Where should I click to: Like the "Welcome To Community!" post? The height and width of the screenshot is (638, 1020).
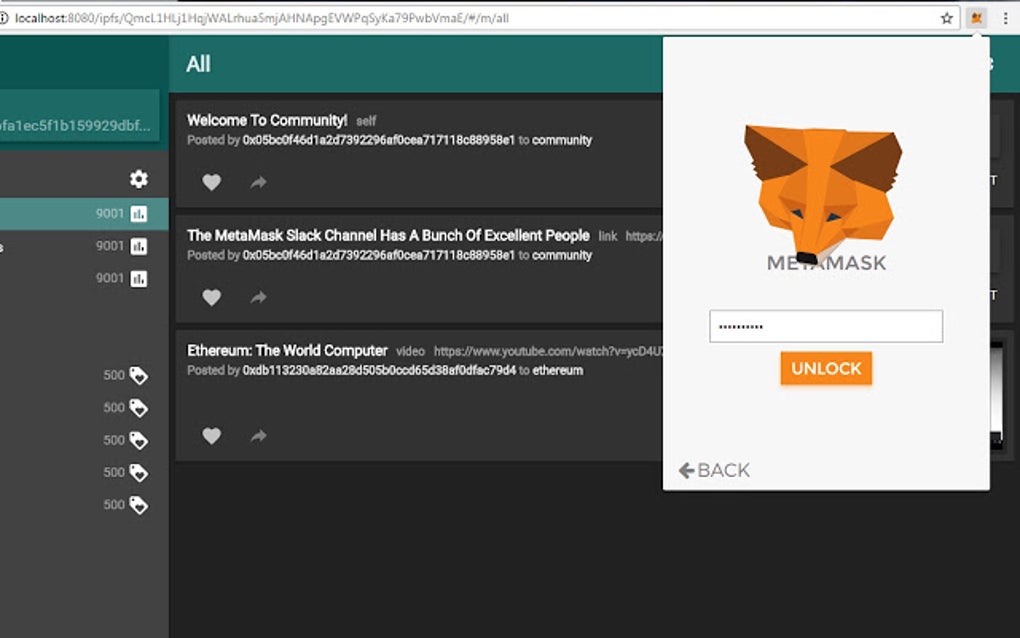[212, 182]
